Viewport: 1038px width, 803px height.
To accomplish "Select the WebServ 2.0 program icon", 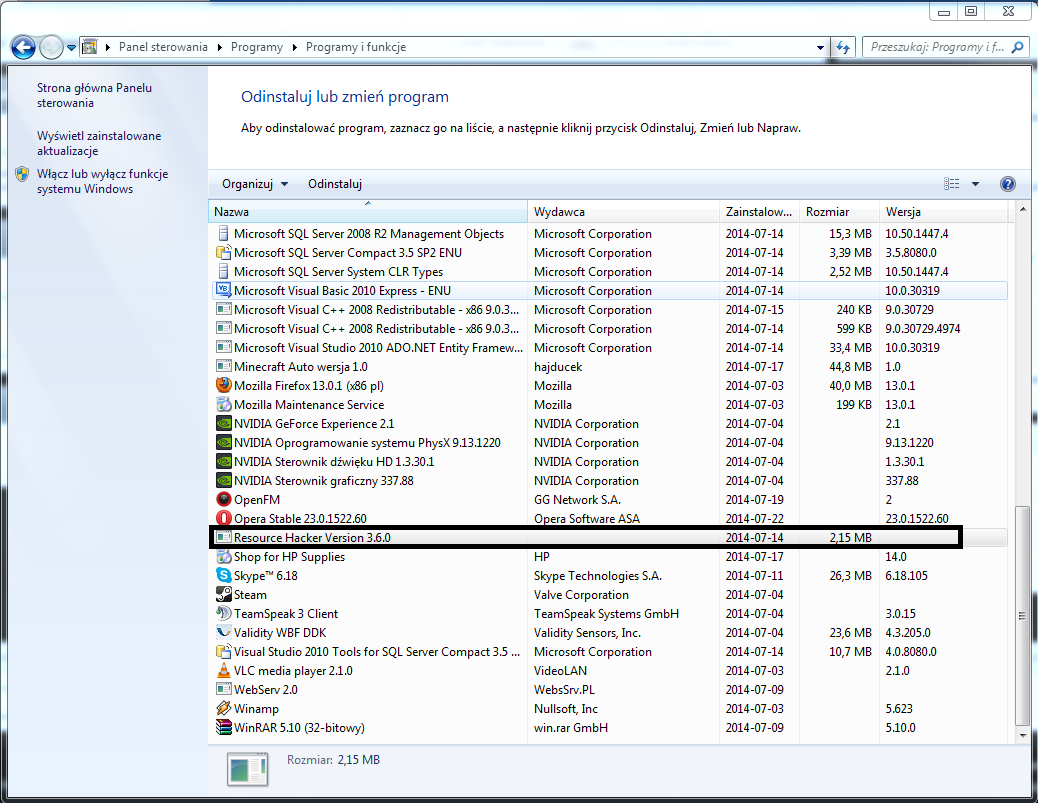I will point(224,690).
